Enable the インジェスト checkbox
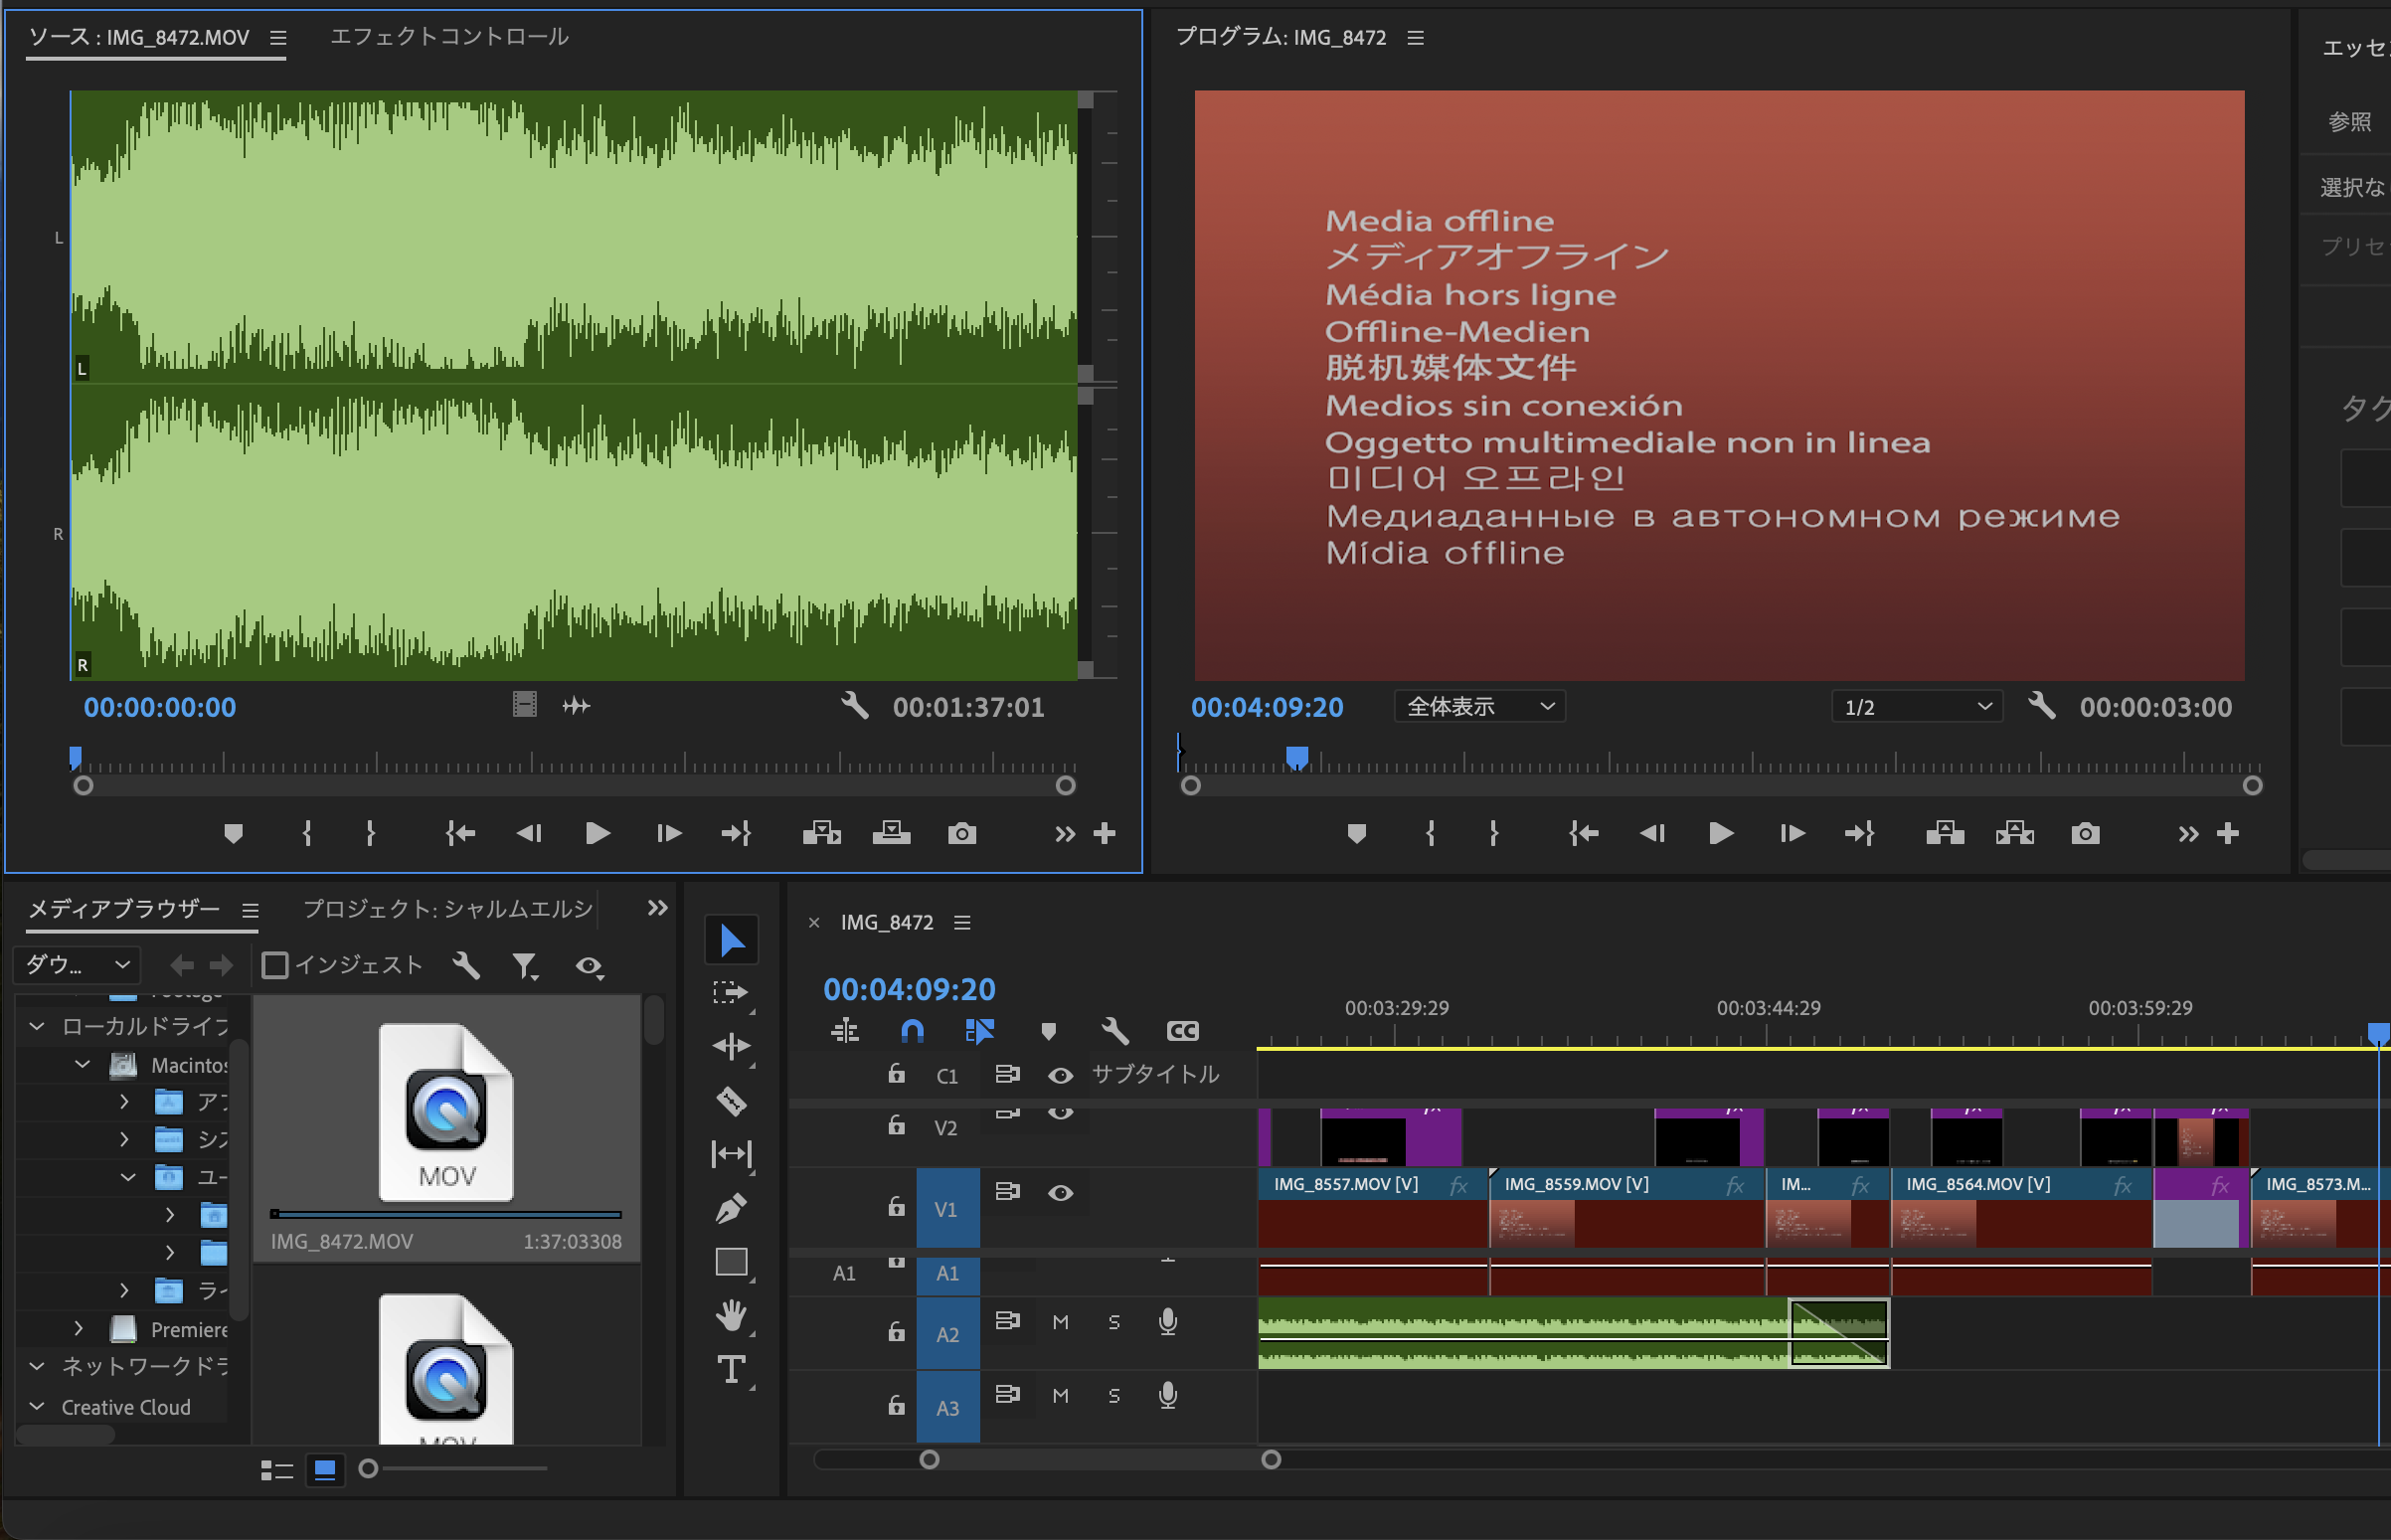The width and height of the screenshot is (2391, 1540). point(275,964)
